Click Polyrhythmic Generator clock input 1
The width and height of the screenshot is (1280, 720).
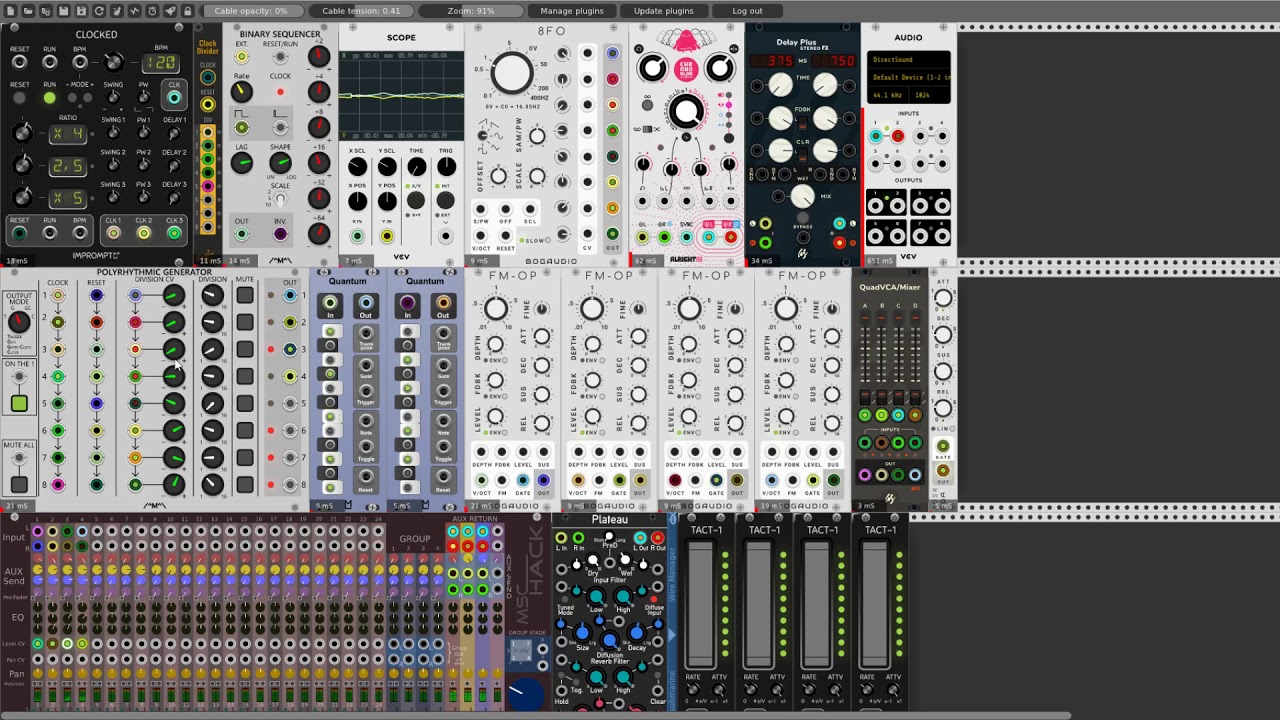58,296
